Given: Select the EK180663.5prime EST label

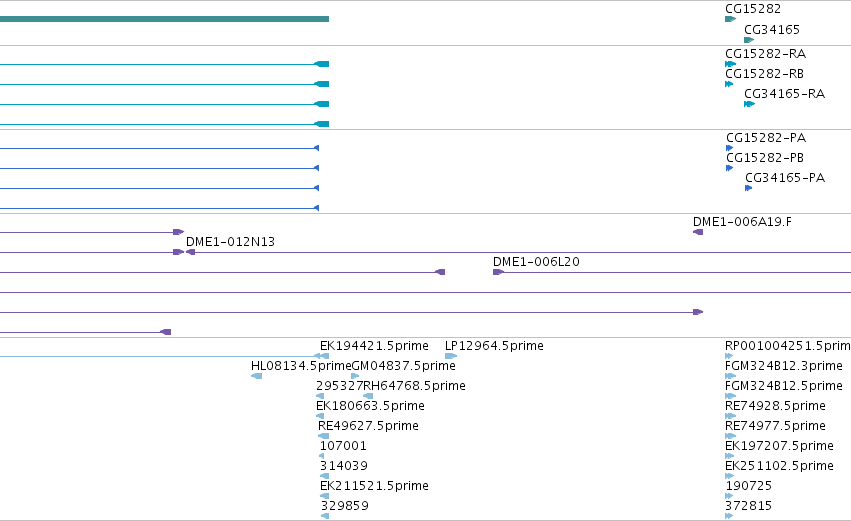Looking at the screenshot, I should 370,406.
